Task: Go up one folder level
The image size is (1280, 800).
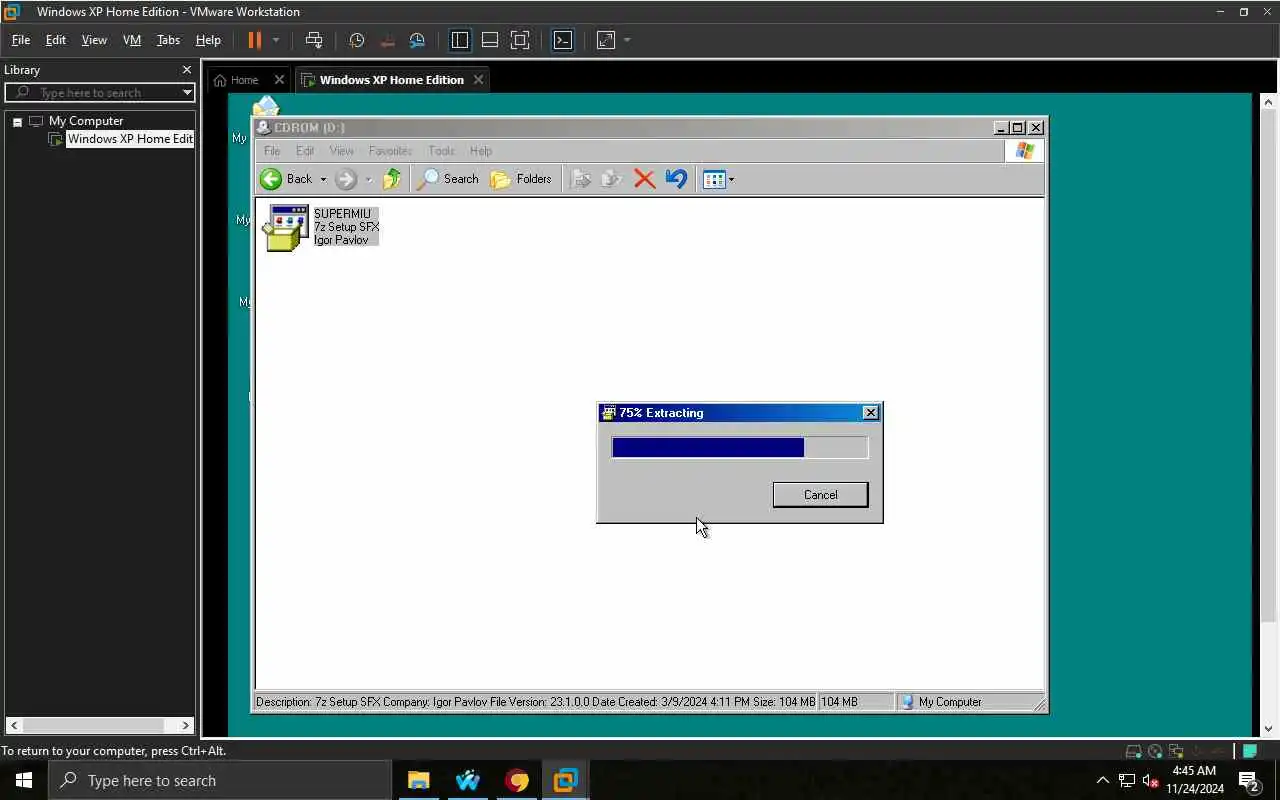Action: [392, 179]
